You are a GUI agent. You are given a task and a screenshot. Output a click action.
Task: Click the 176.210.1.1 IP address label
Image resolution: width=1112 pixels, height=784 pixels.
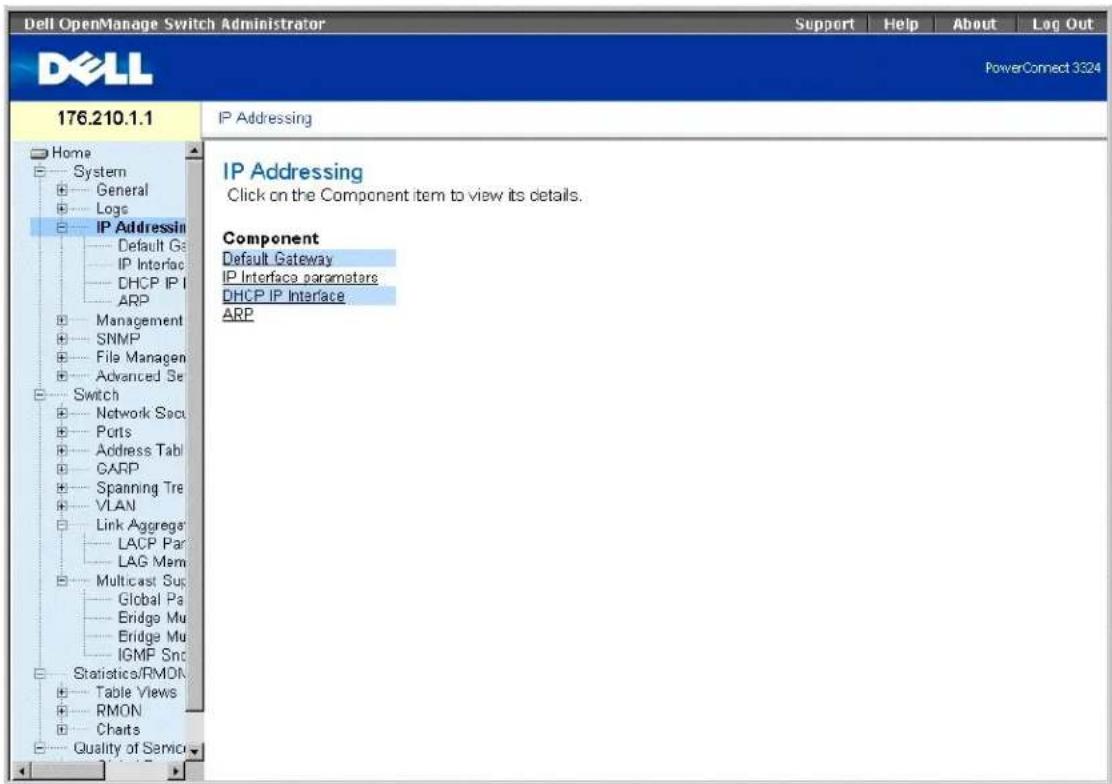coord(105,118)
